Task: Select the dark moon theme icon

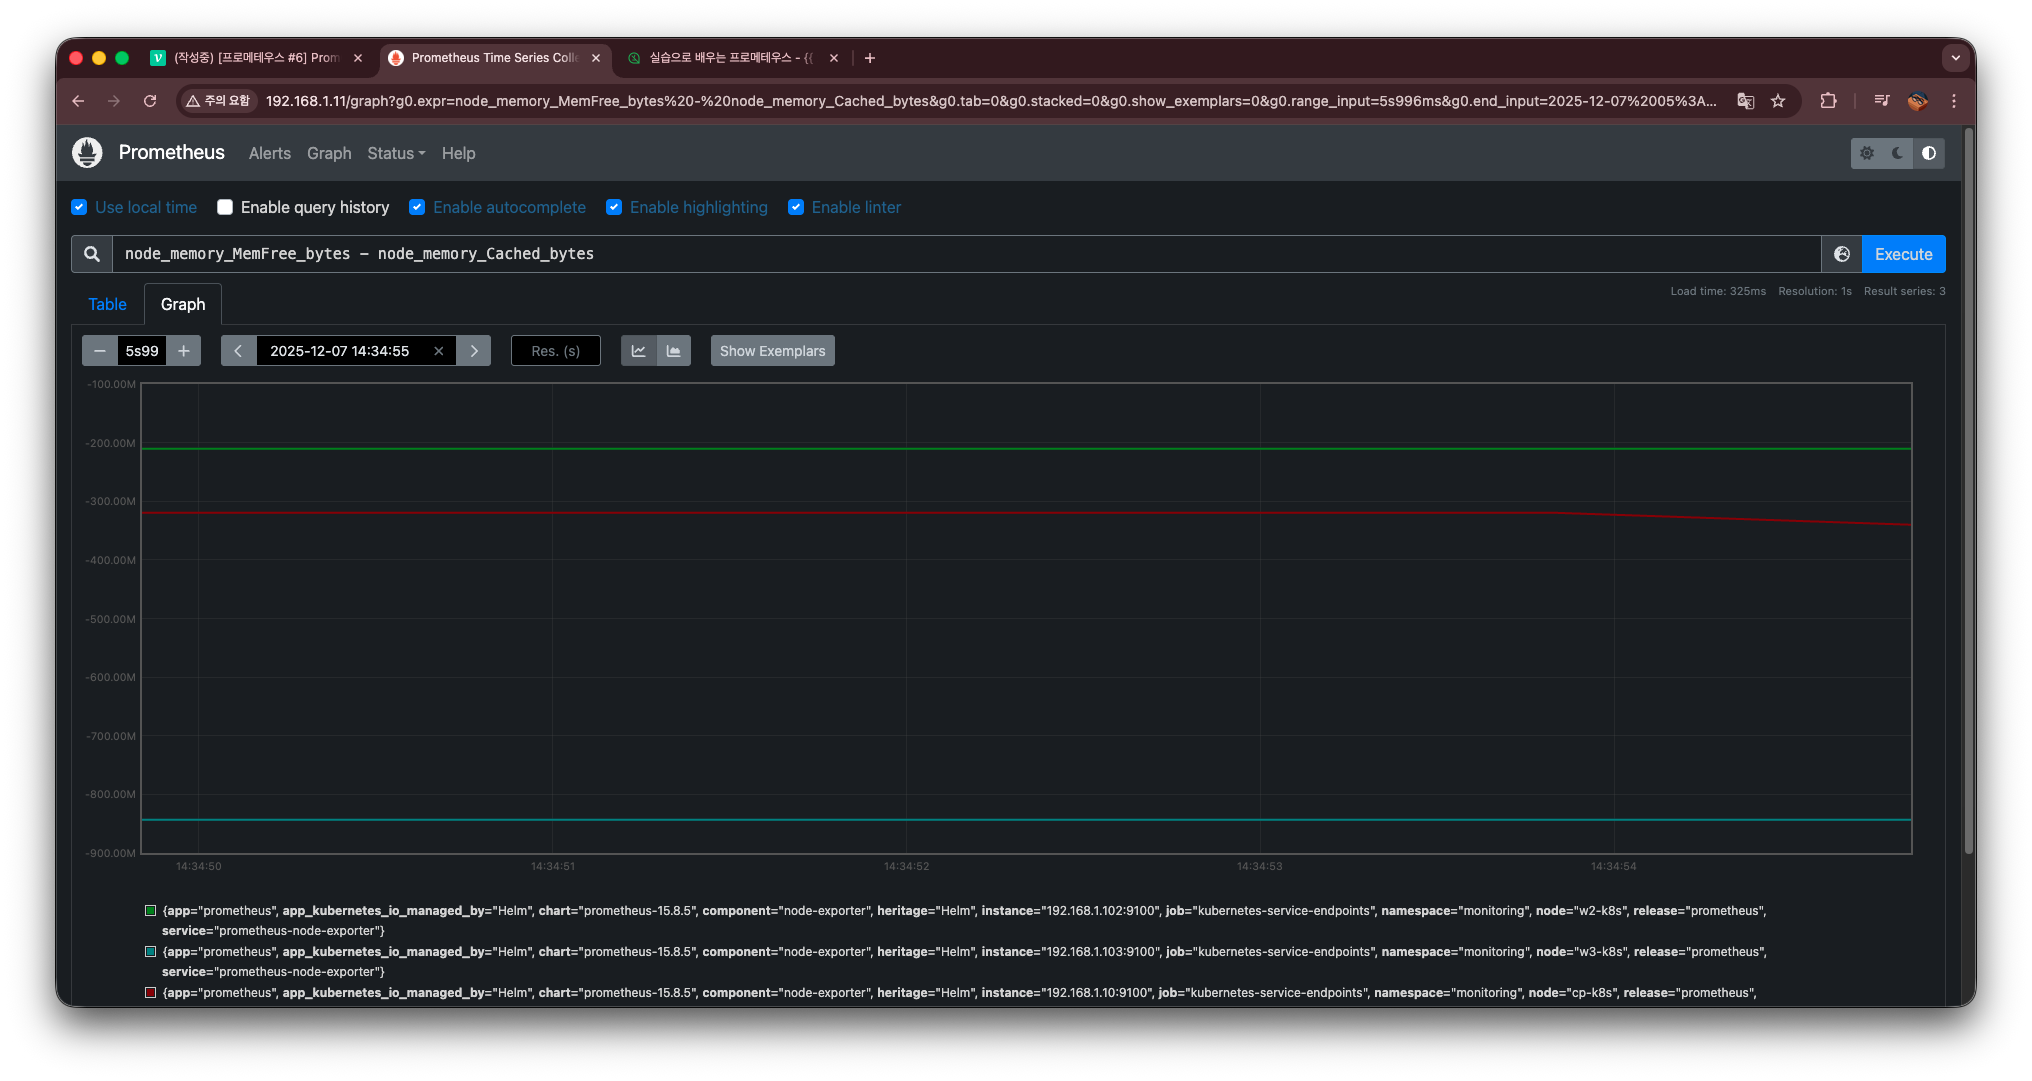Action: tap(1897, 153)
